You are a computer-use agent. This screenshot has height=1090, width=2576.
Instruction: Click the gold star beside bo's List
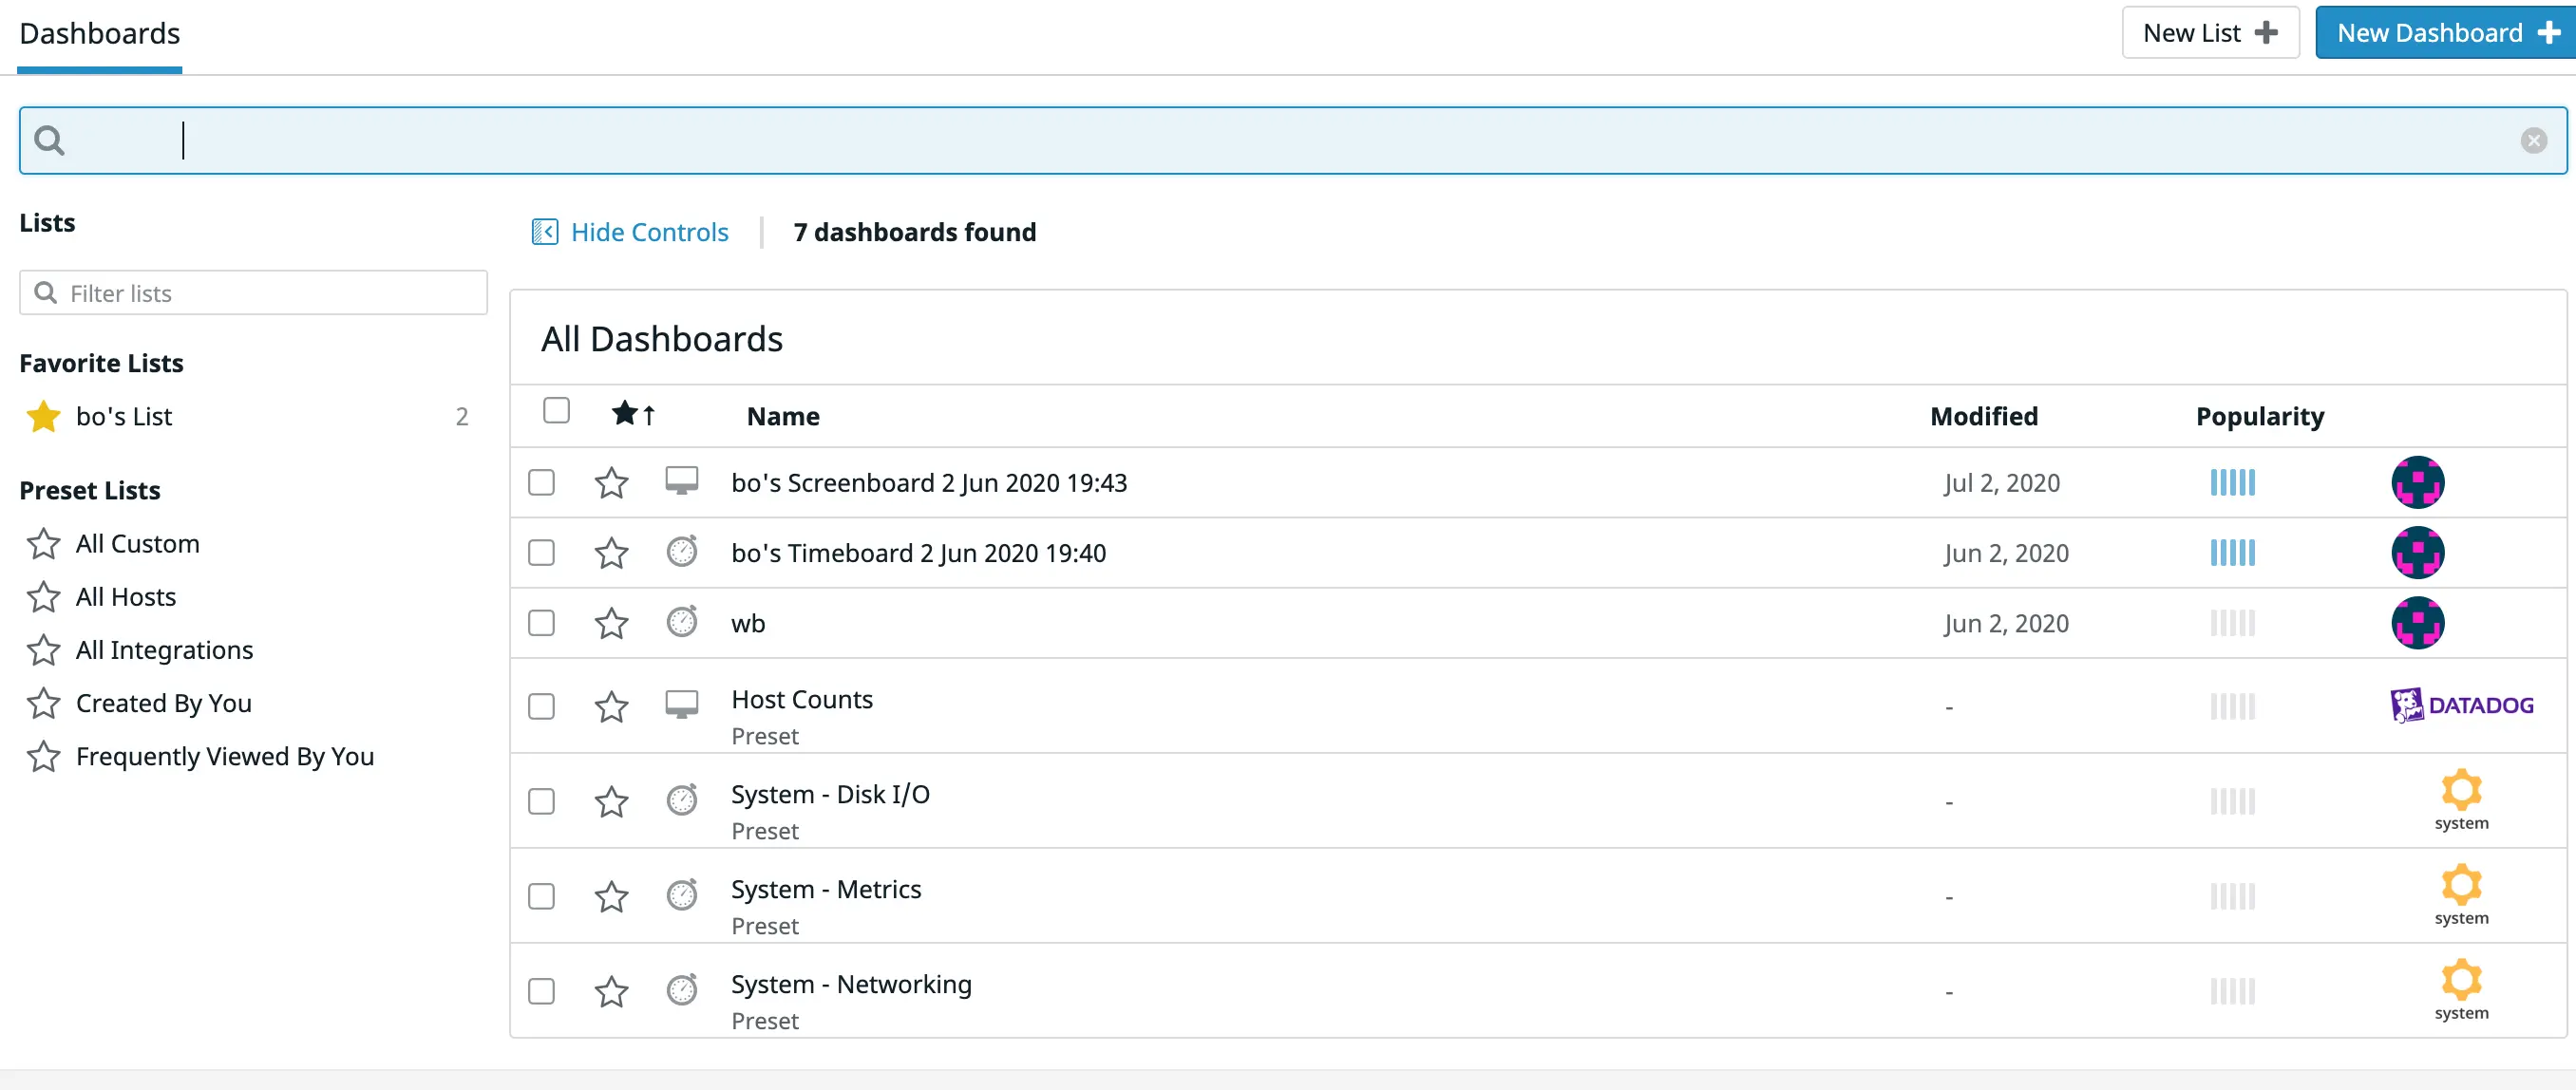pyautogui.click(x=43, y=416)
